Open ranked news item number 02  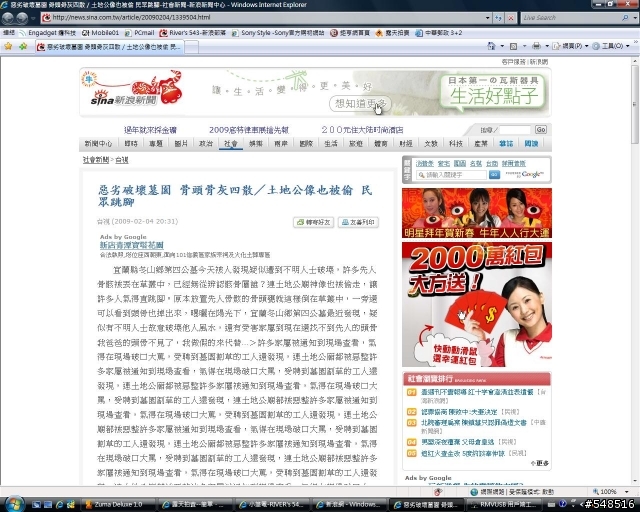pyautogui.click(x=459, y=412)
